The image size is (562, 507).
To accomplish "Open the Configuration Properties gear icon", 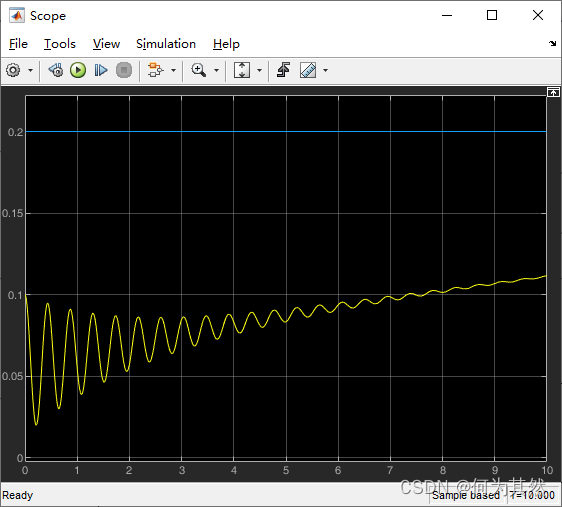I will point(13,70).
